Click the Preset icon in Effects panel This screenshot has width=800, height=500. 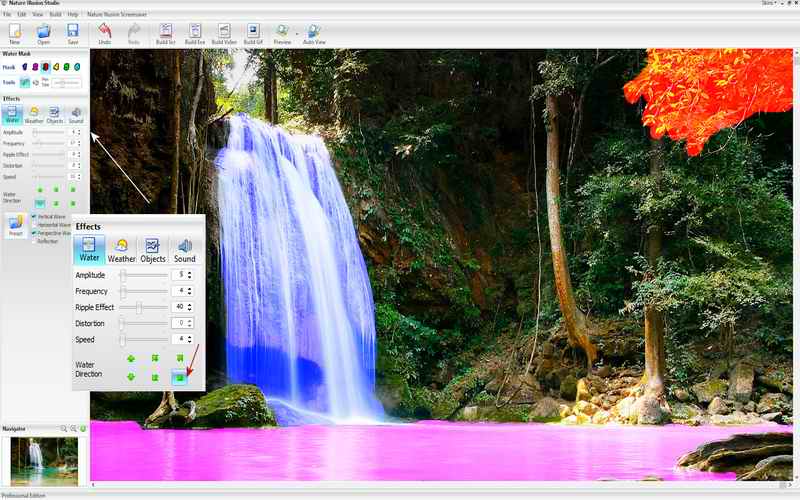pyautogui.click(x=15, y=225)
